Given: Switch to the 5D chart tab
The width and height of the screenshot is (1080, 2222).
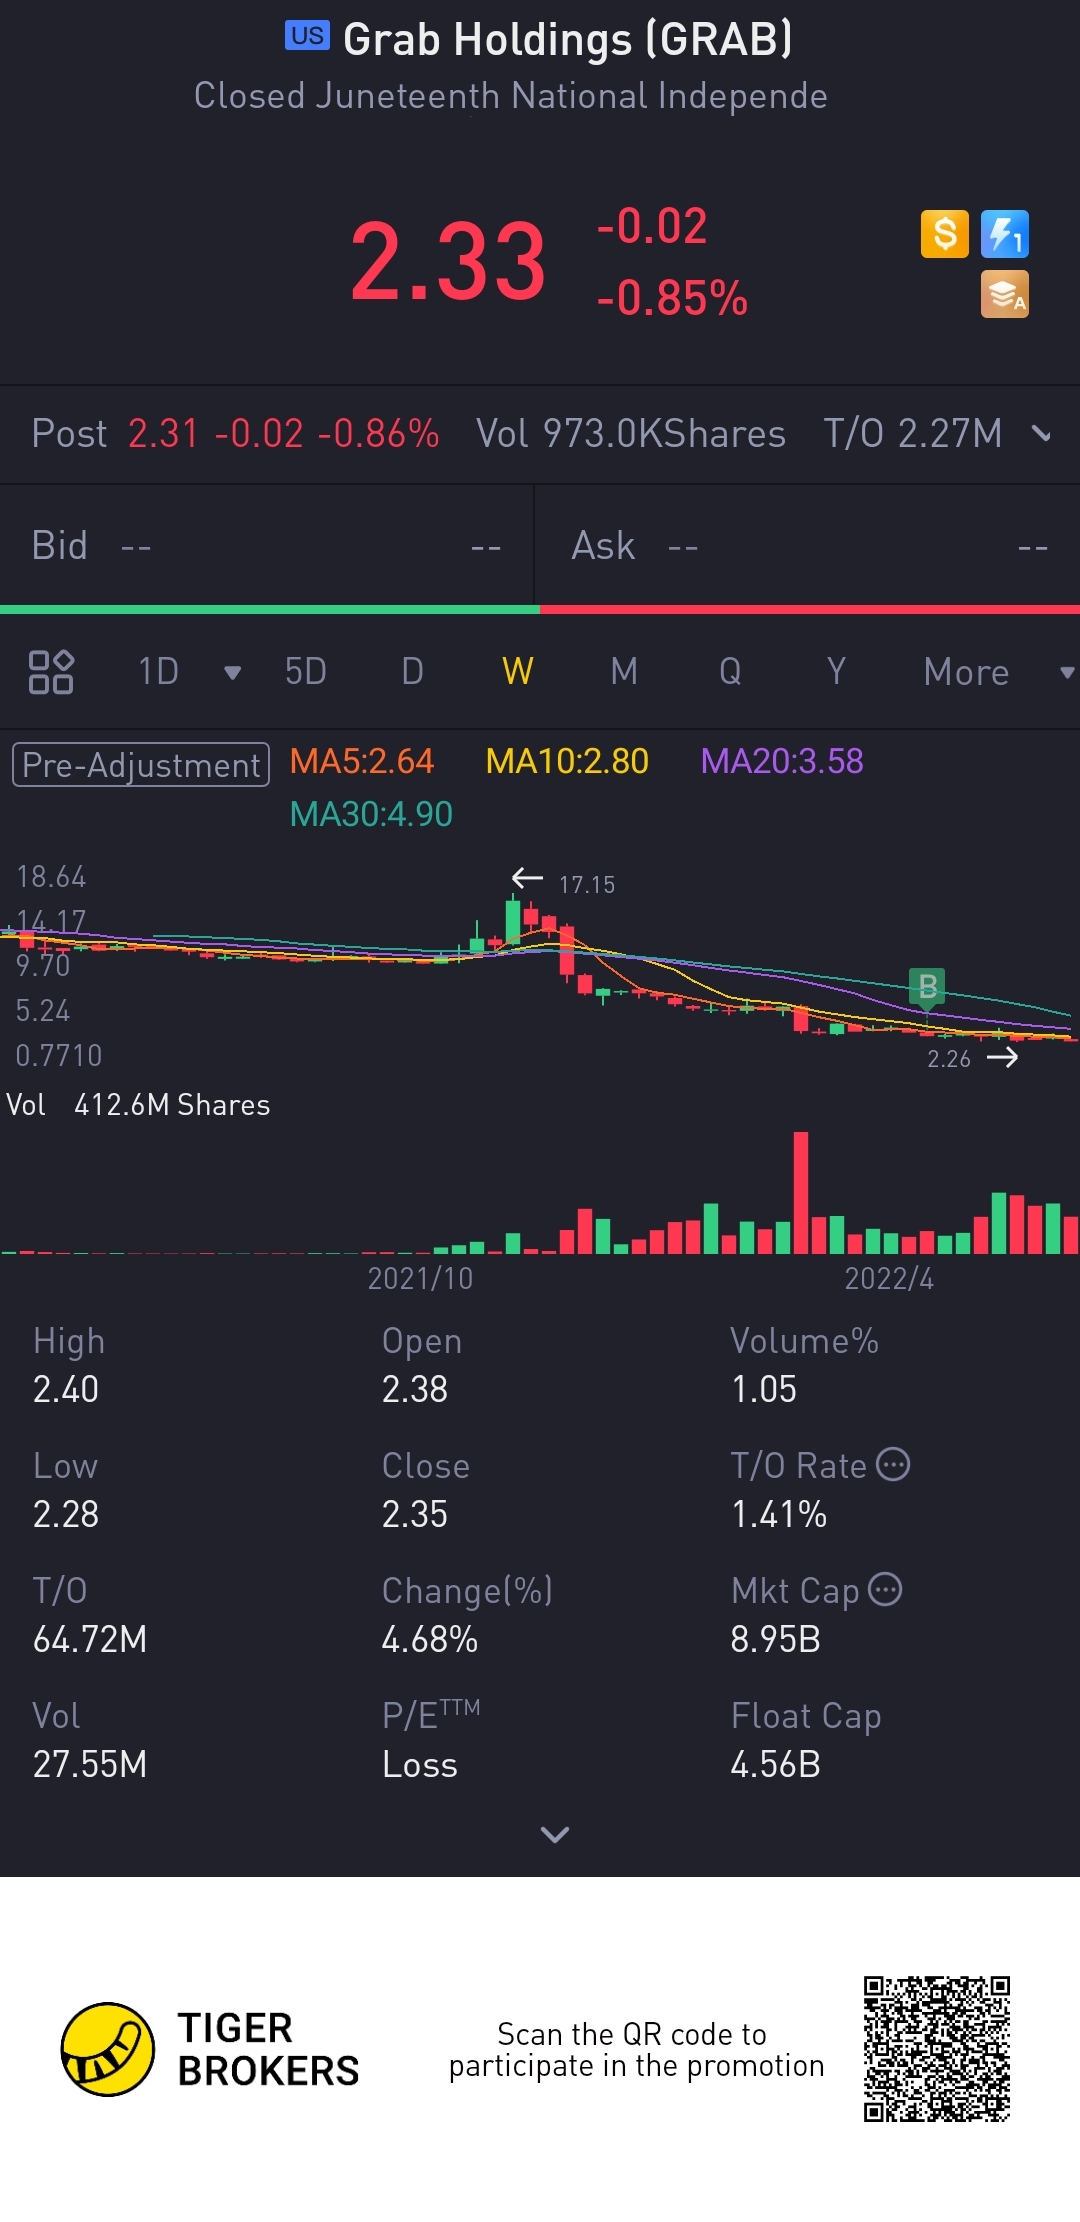Looking at the screenshot, I should click(306, 672).
